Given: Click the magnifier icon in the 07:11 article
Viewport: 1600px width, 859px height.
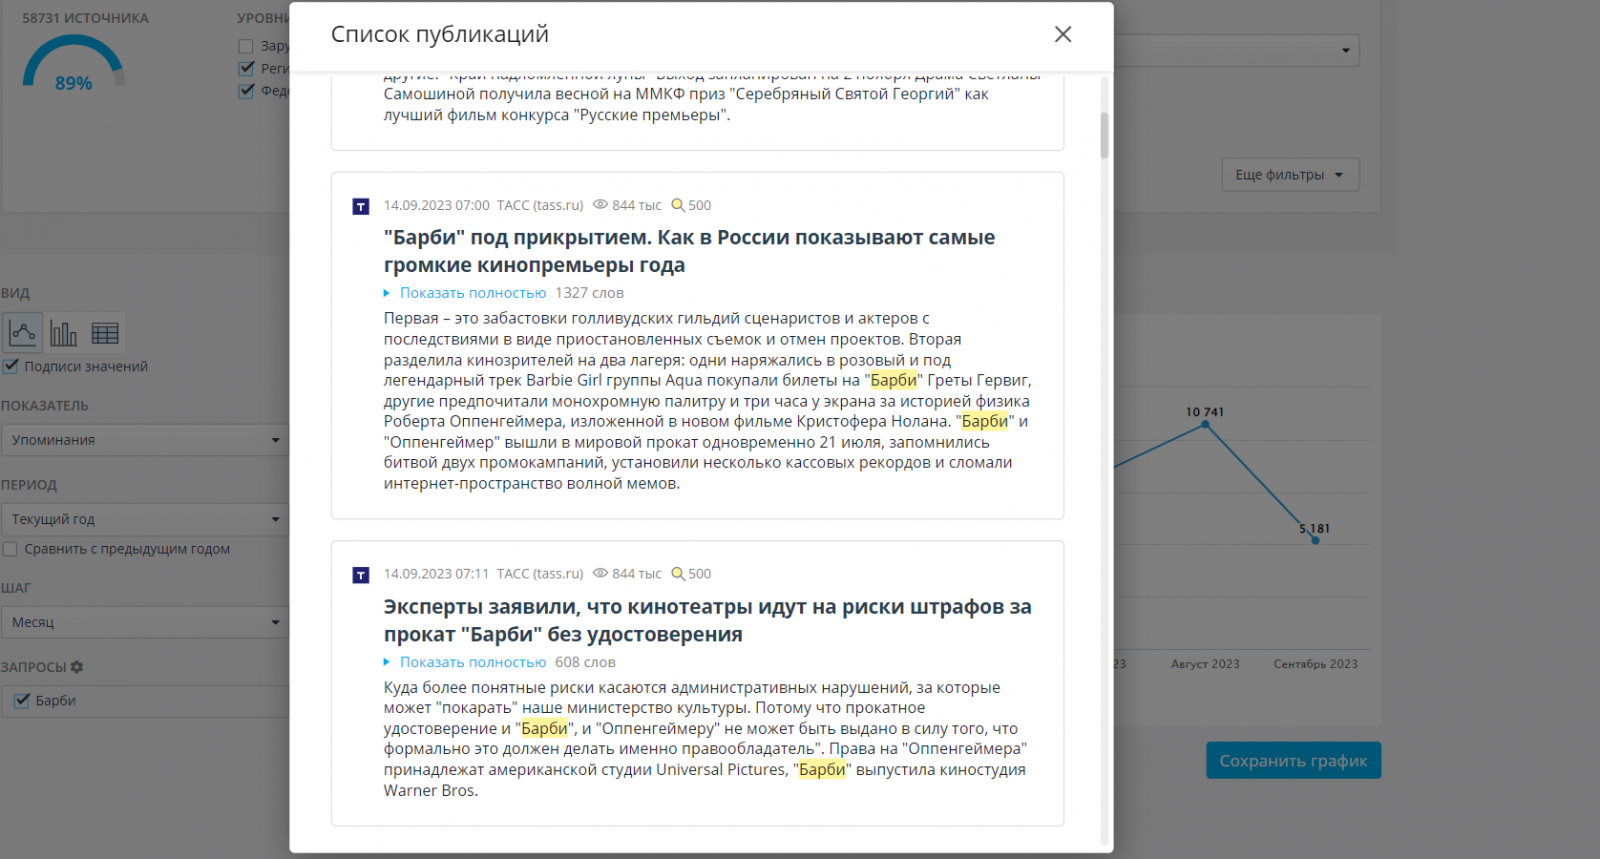Looking at the screenshot, I should (678, 574).
